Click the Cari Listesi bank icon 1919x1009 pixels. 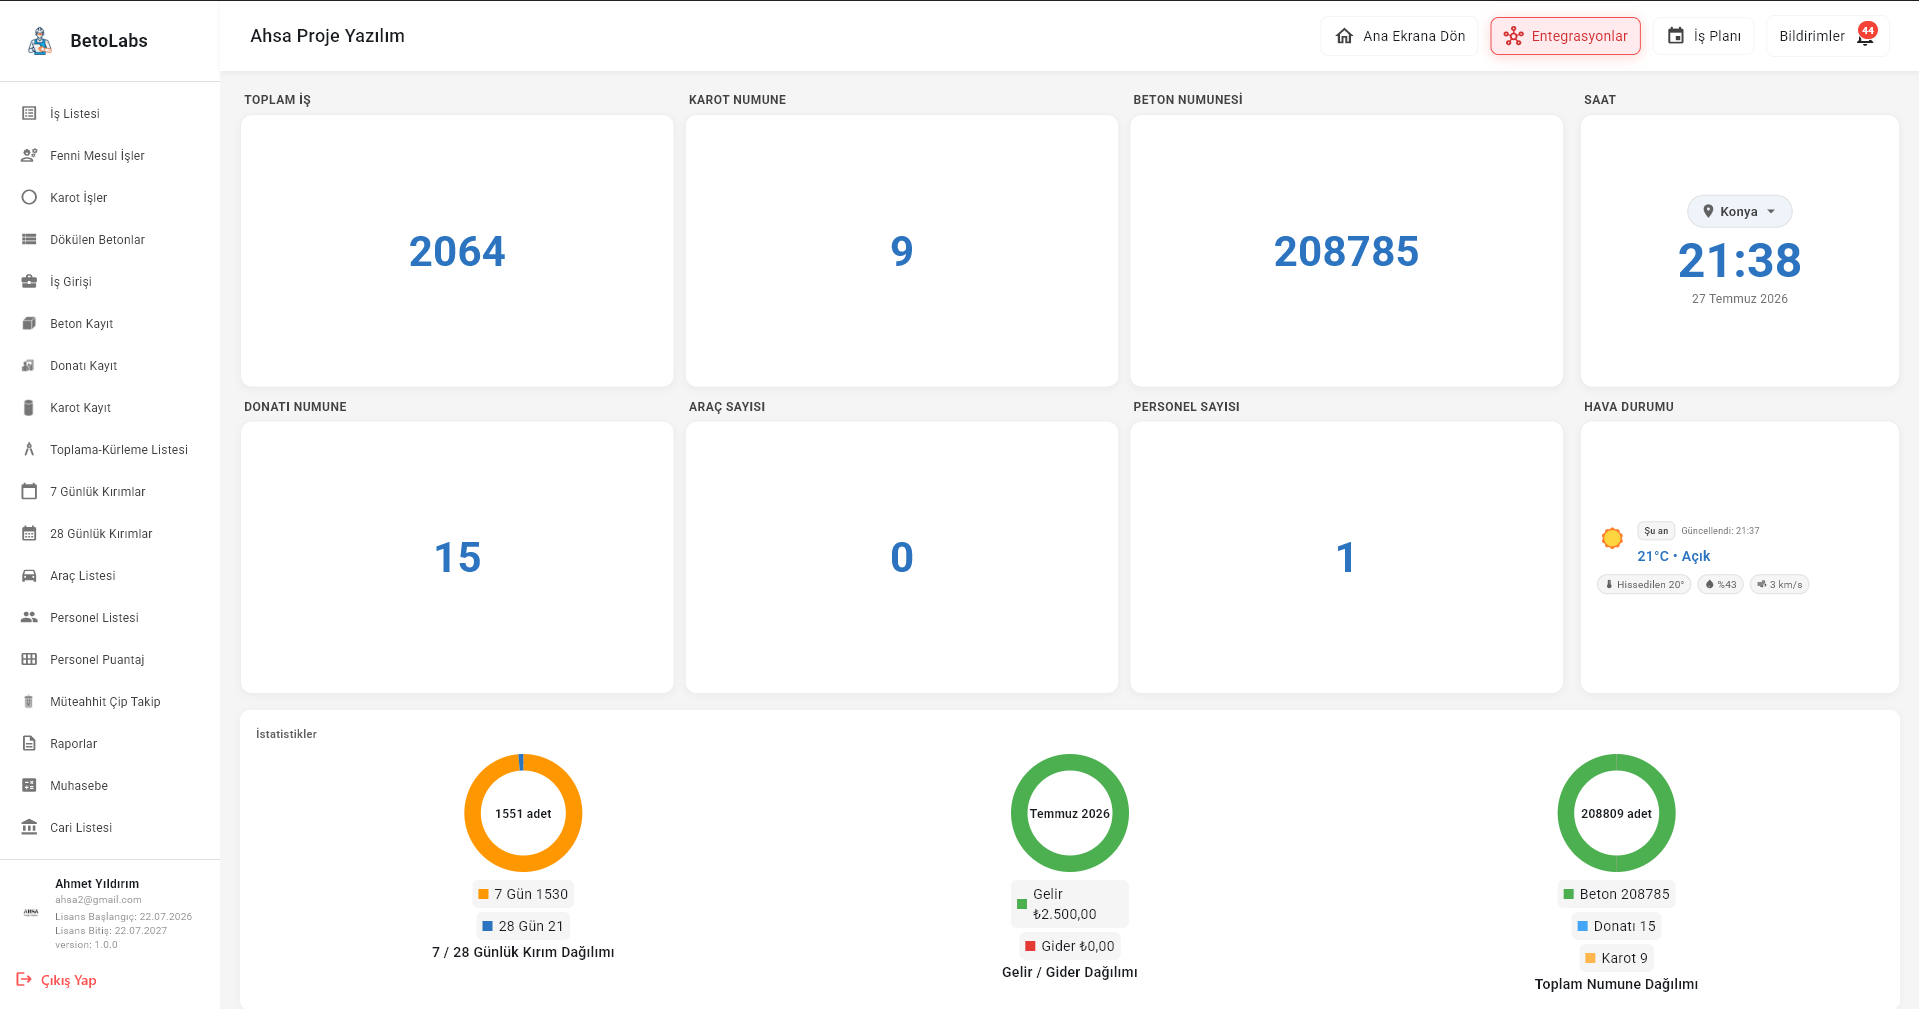point(29,828)
